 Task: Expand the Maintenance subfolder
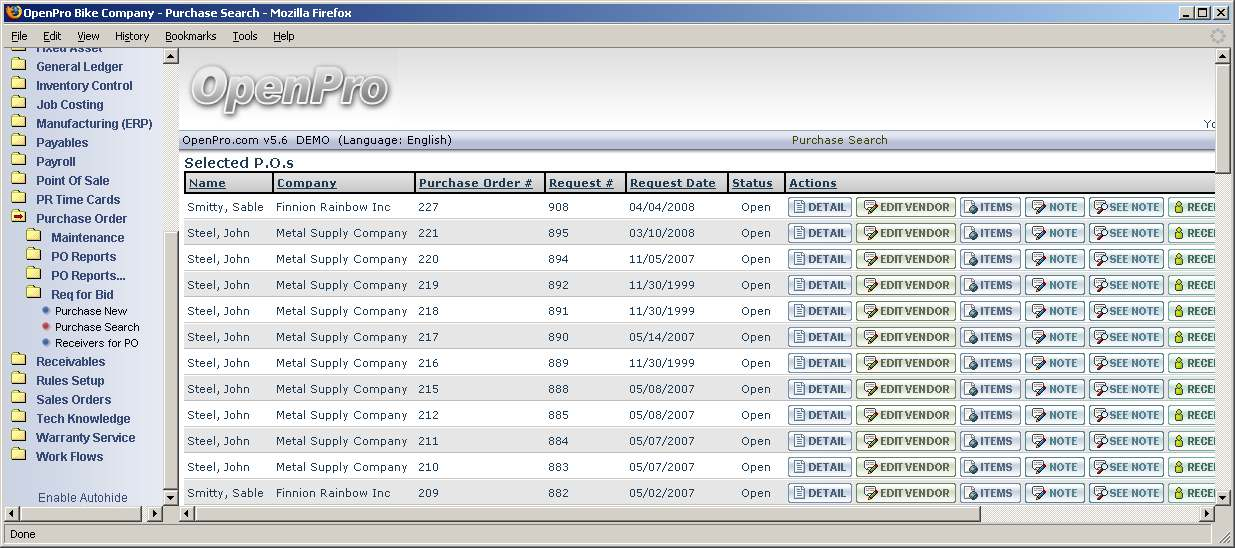pyautogui.click(x=87, y=237)
